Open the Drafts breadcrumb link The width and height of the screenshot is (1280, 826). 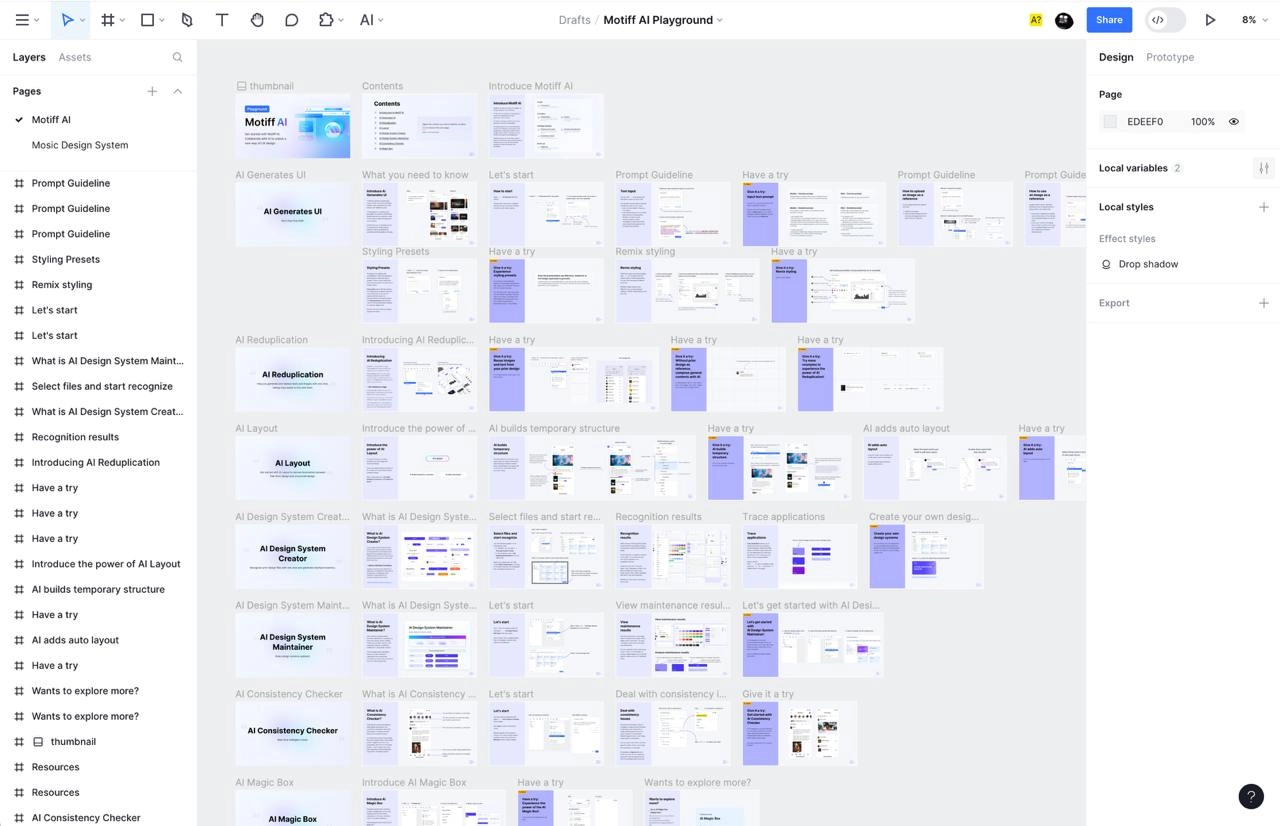574,20
